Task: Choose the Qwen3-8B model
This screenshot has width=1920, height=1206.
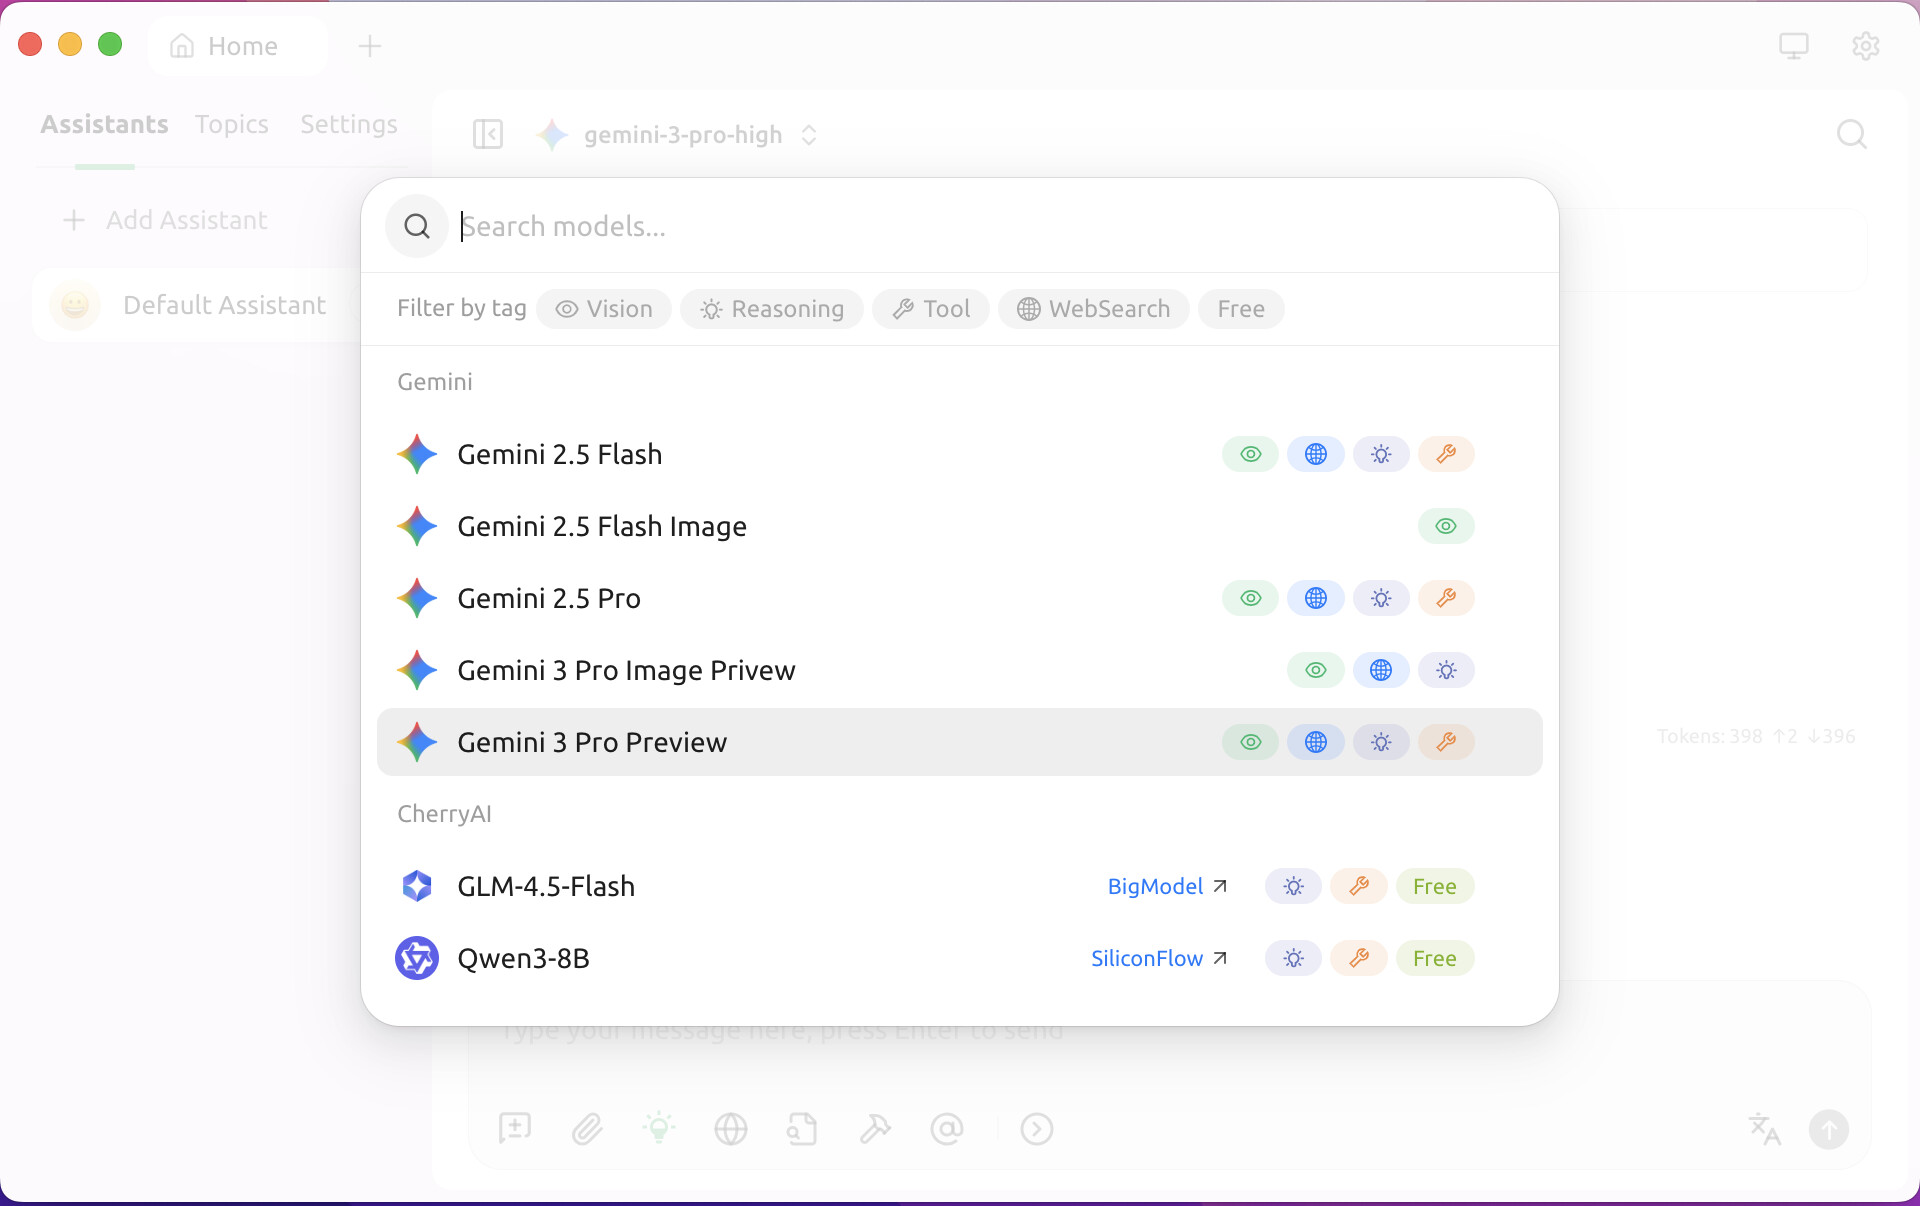Action: [x=960, y=958]
